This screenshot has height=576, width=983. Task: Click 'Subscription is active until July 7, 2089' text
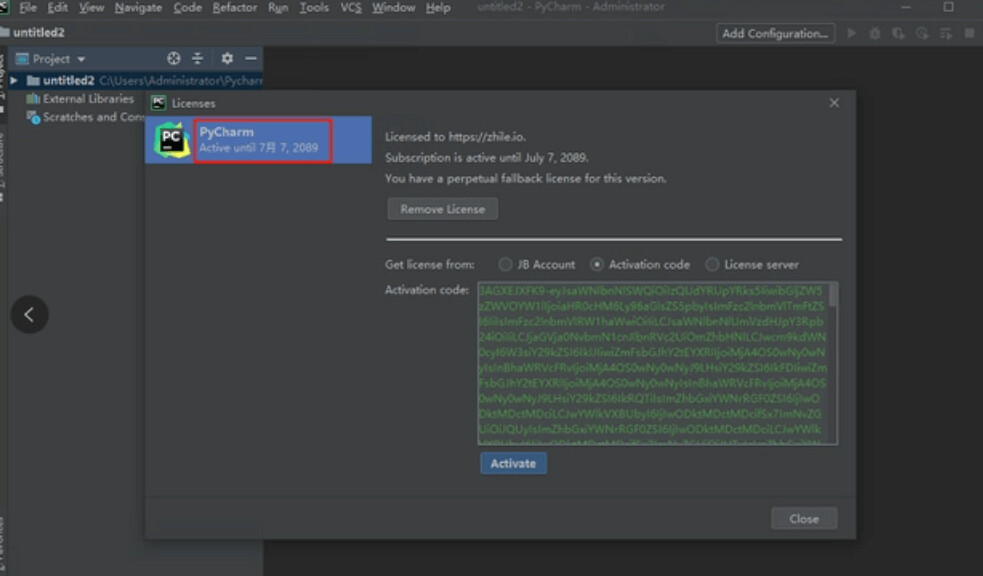[x=486, y=157]
